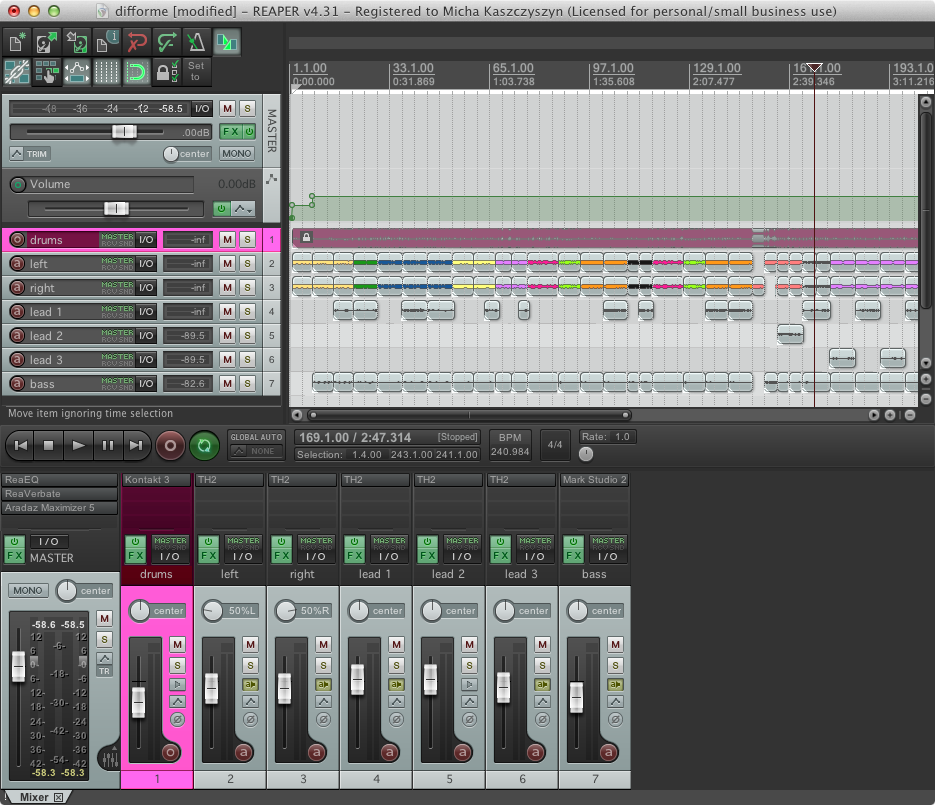Open master envelope button in mixer

pyautogui.click(x=104, y=658)
